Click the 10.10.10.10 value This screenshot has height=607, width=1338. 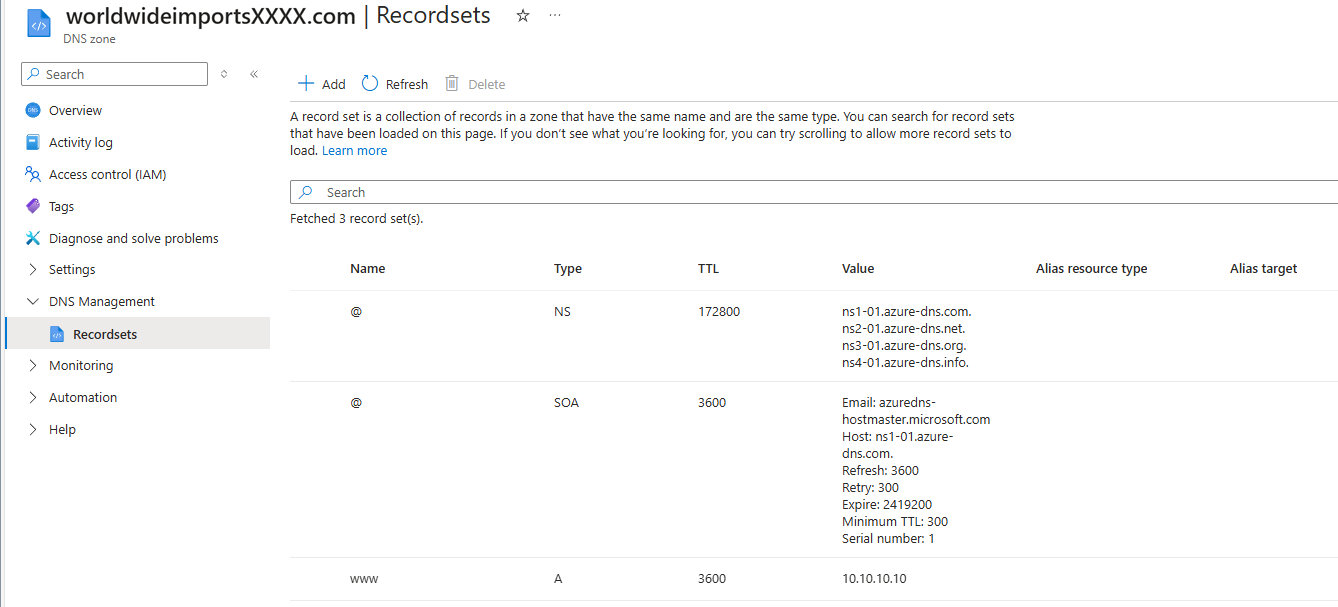[874, 579]
